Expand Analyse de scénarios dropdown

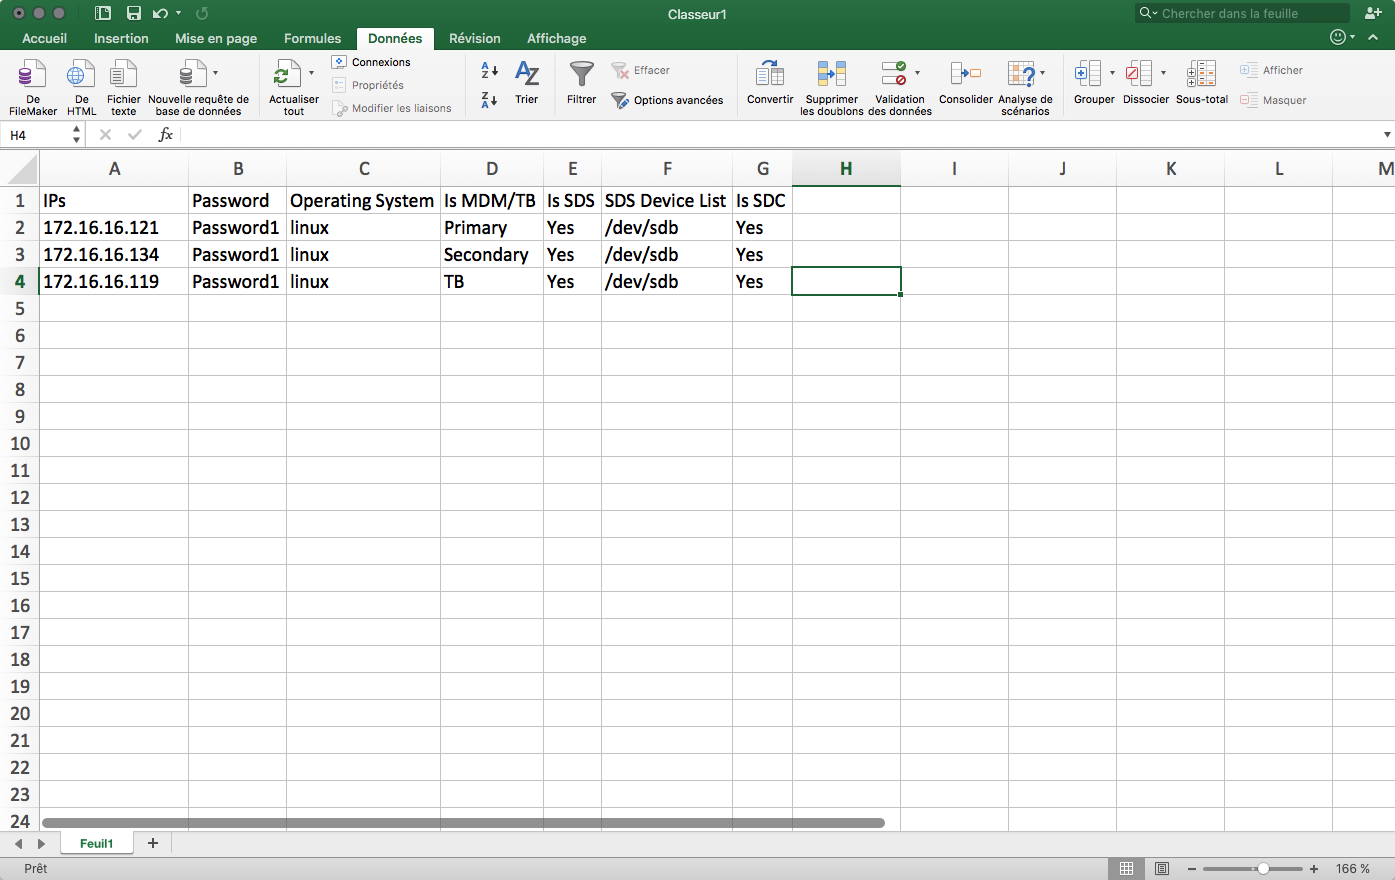click(x=1043, y=73)
